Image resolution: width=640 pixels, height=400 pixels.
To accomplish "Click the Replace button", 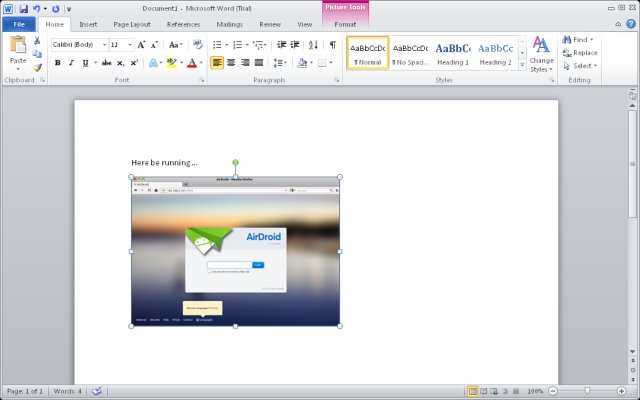I will tap(581, 53).
